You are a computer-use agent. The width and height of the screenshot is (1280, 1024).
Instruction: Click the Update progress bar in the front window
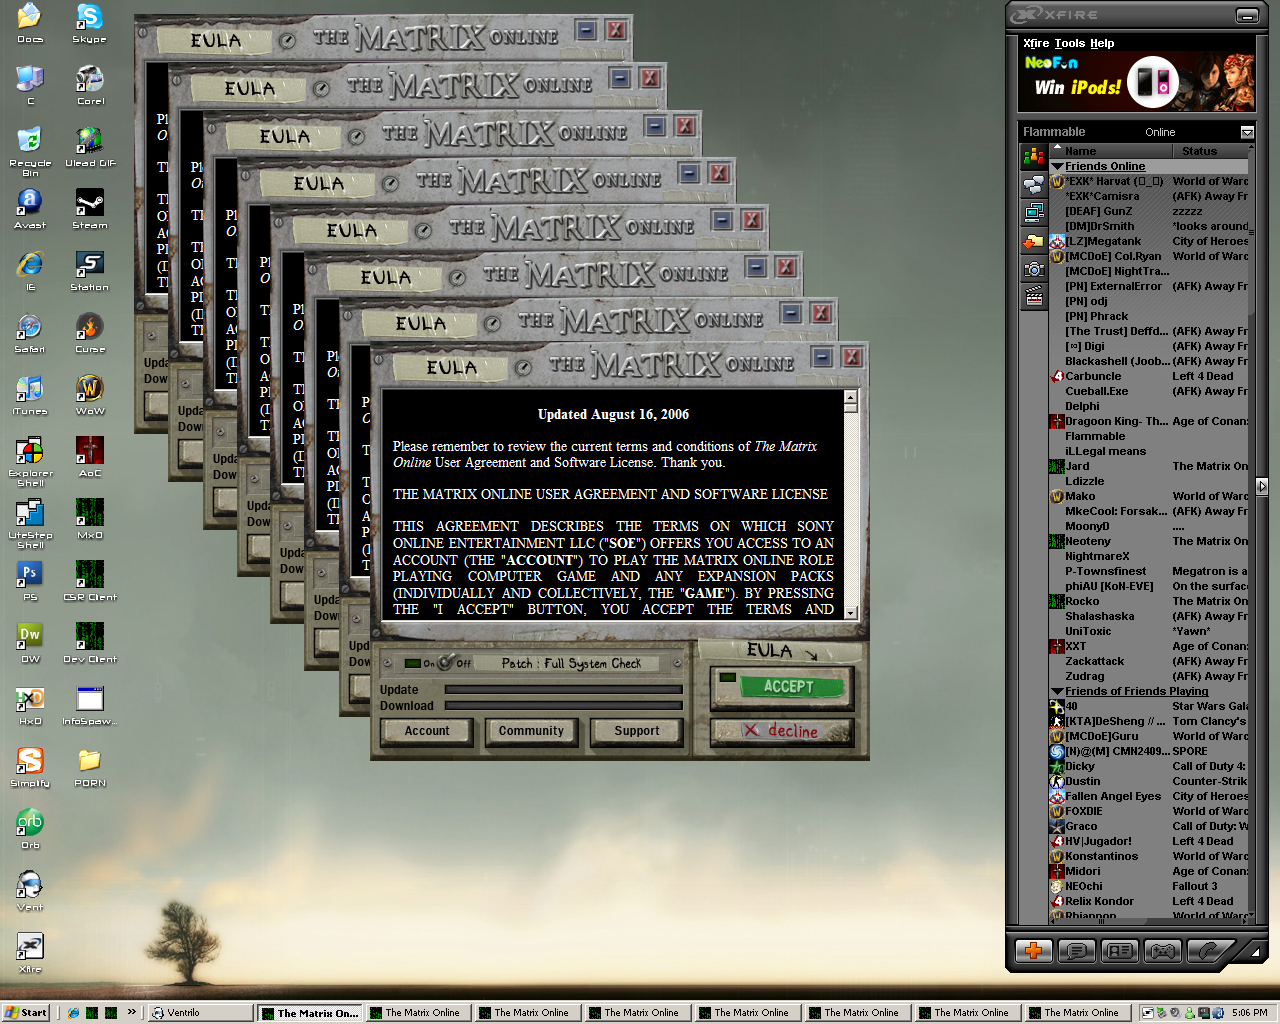[x=563, y=689]
